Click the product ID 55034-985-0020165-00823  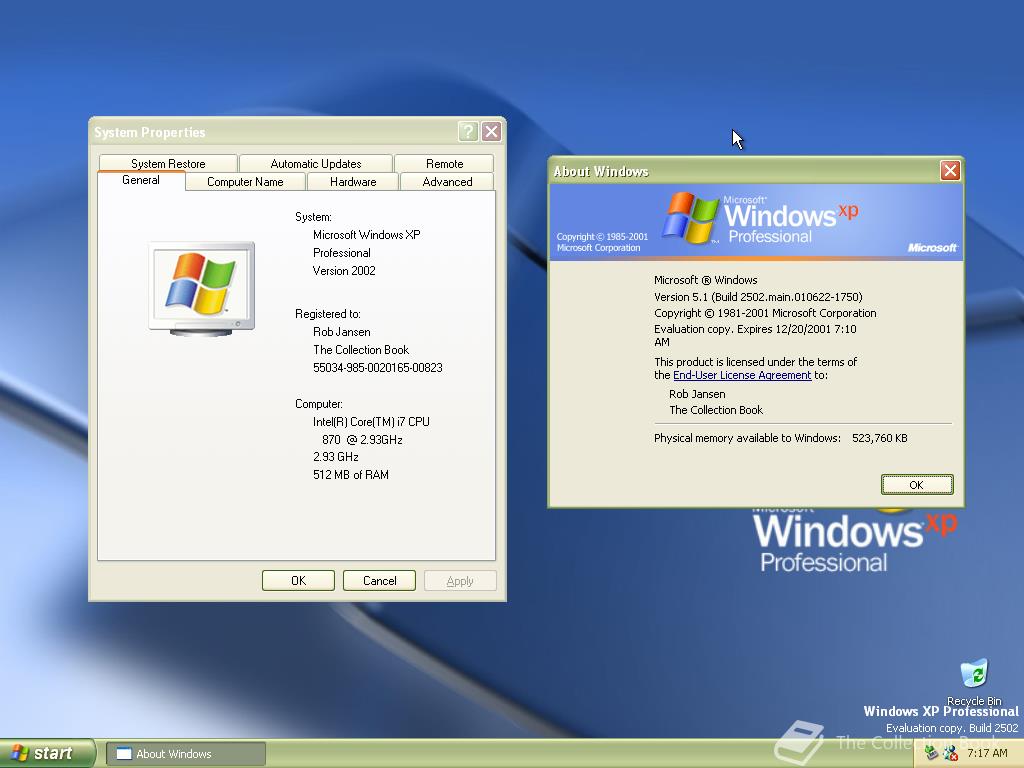pos(377,368)
